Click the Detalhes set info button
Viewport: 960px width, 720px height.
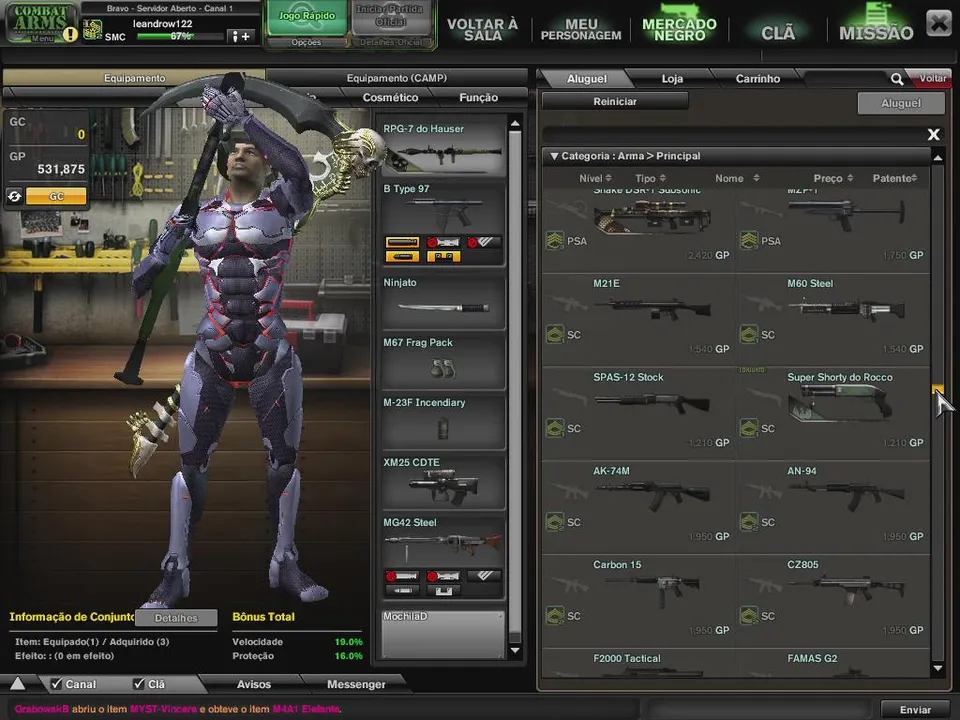click(176, 618)
